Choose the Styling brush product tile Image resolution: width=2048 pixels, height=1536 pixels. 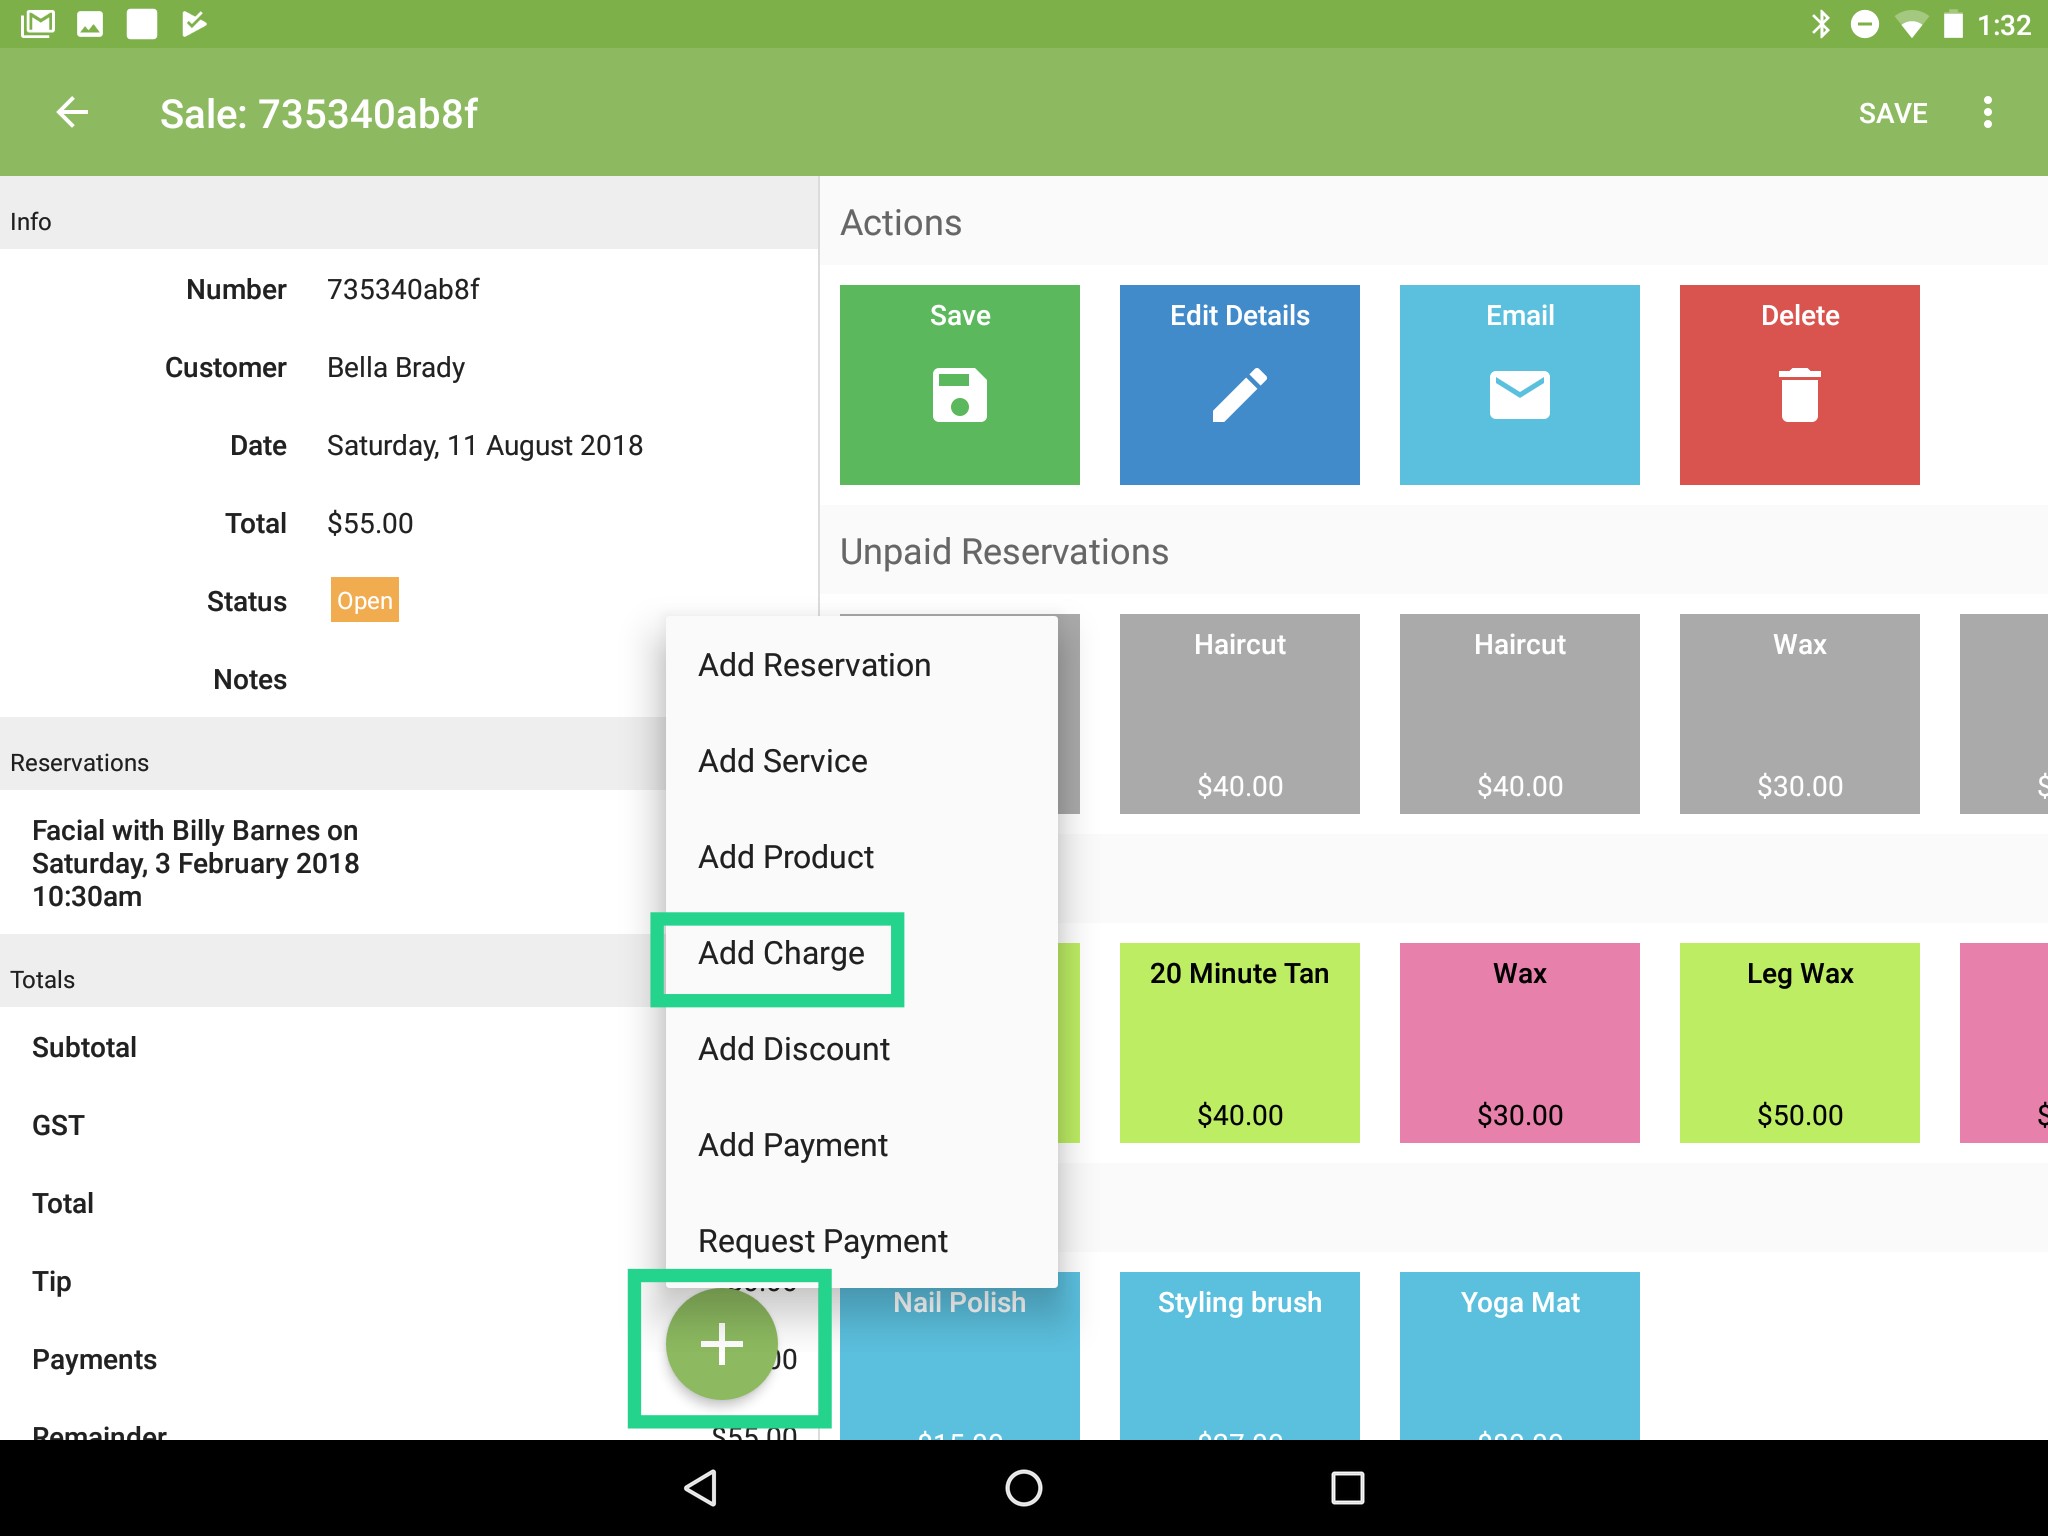pyautogui.click(x=1240, y=1356)
